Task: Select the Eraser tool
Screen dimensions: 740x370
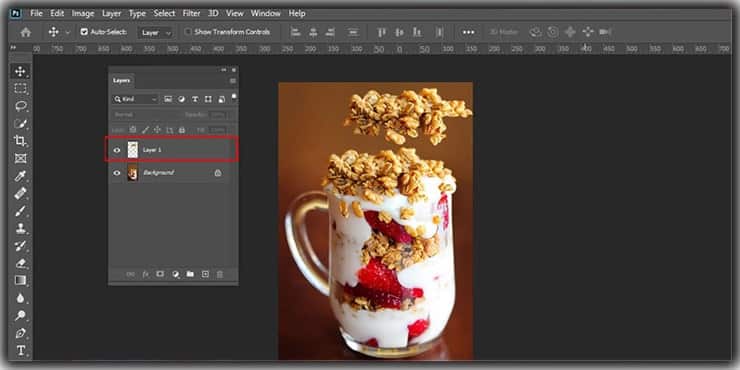Action: point(20,263)
